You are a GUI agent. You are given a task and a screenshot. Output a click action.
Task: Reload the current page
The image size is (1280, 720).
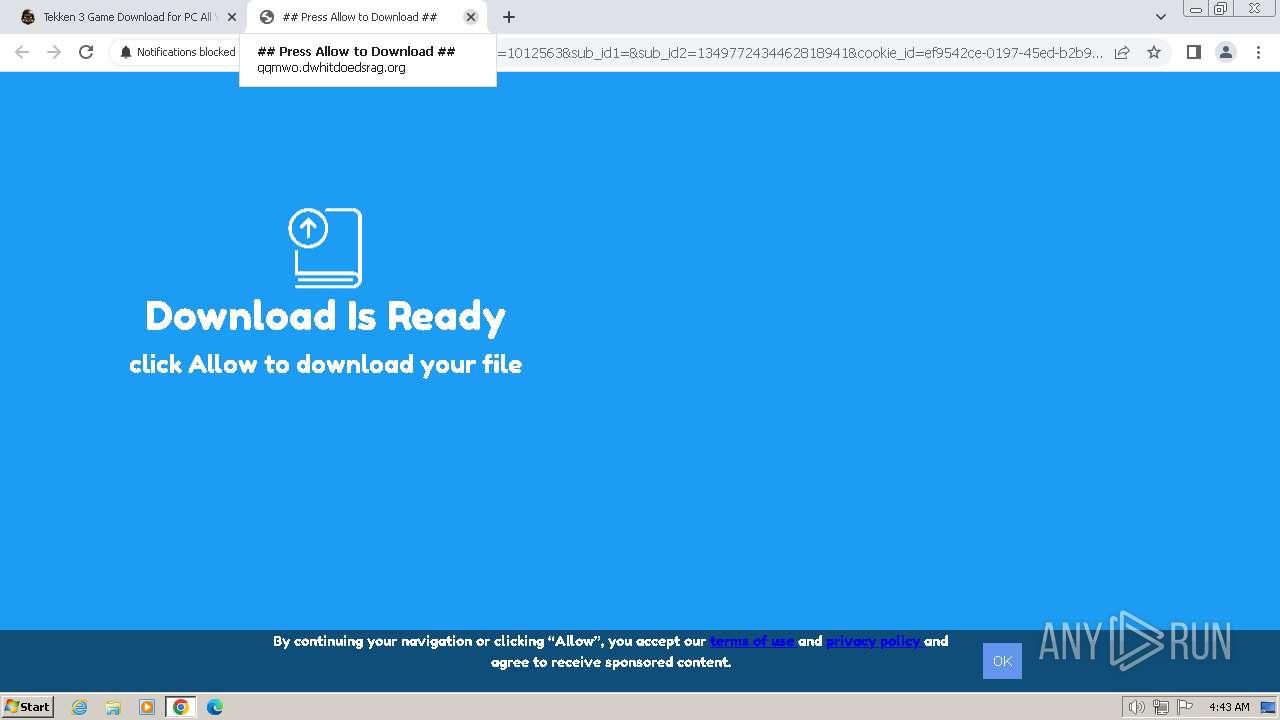86,52
